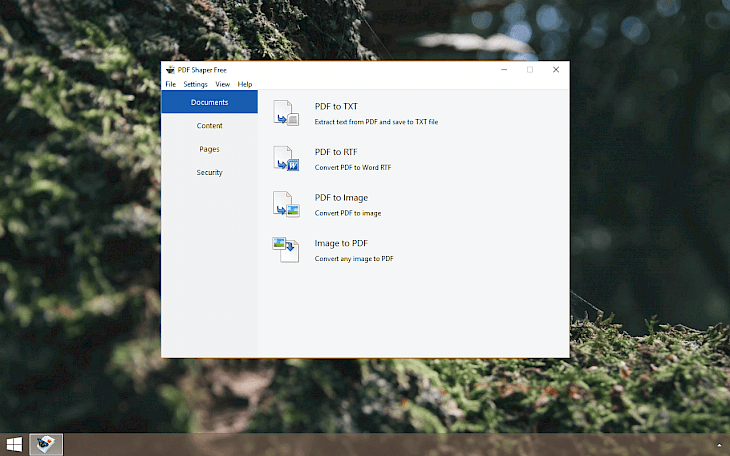Open the Help menu
The width and height of the screenshot is (730, 456).
click(x=245, y=84)
